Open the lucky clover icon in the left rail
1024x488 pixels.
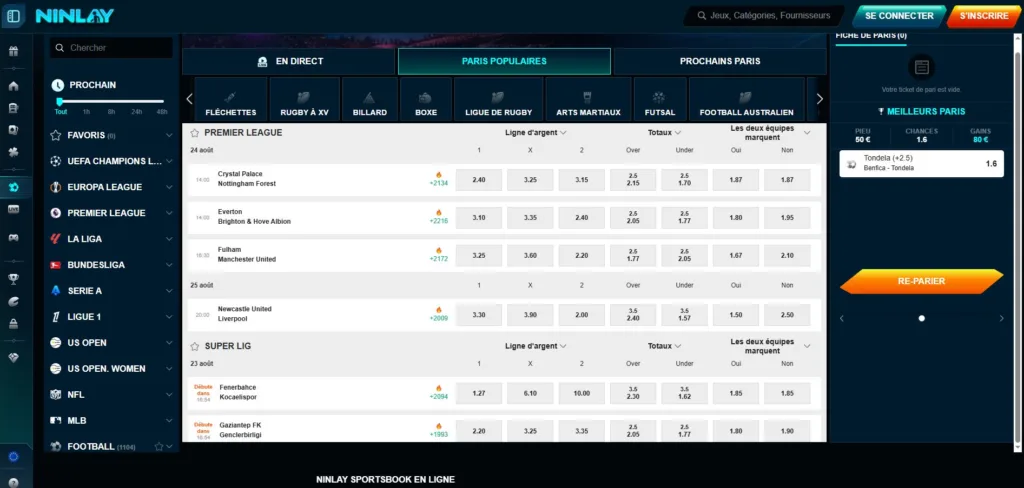click(13, 152)
